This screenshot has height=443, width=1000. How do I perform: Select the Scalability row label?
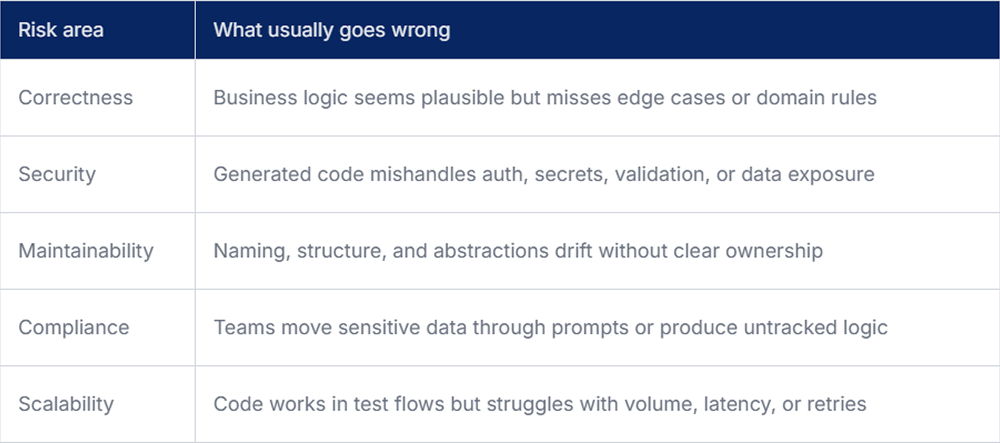point(66,403)
